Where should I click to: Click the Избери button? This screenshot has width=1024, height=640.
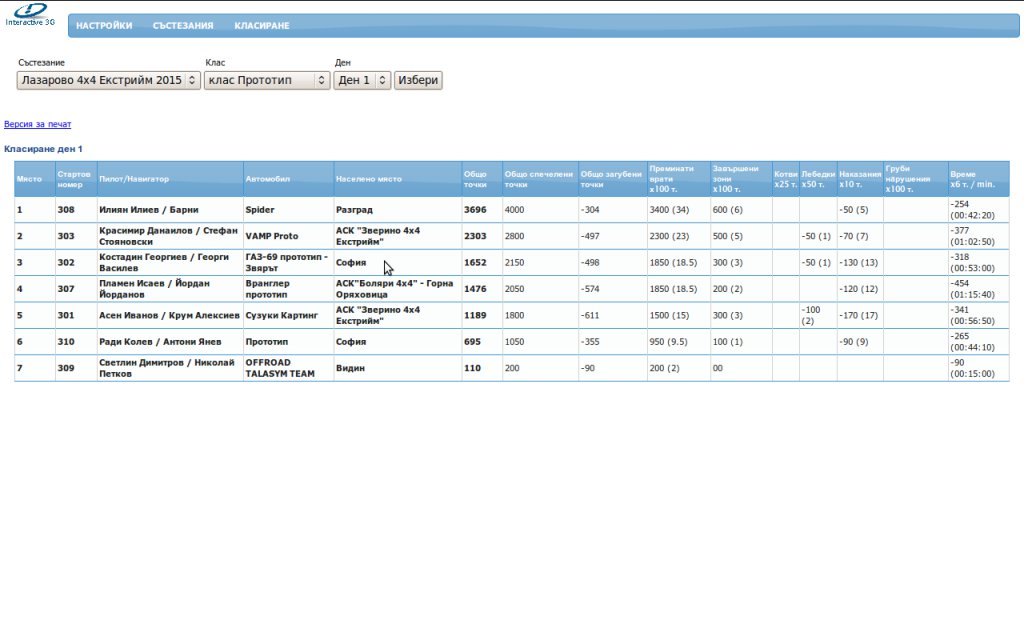click(x=418, y=80)
